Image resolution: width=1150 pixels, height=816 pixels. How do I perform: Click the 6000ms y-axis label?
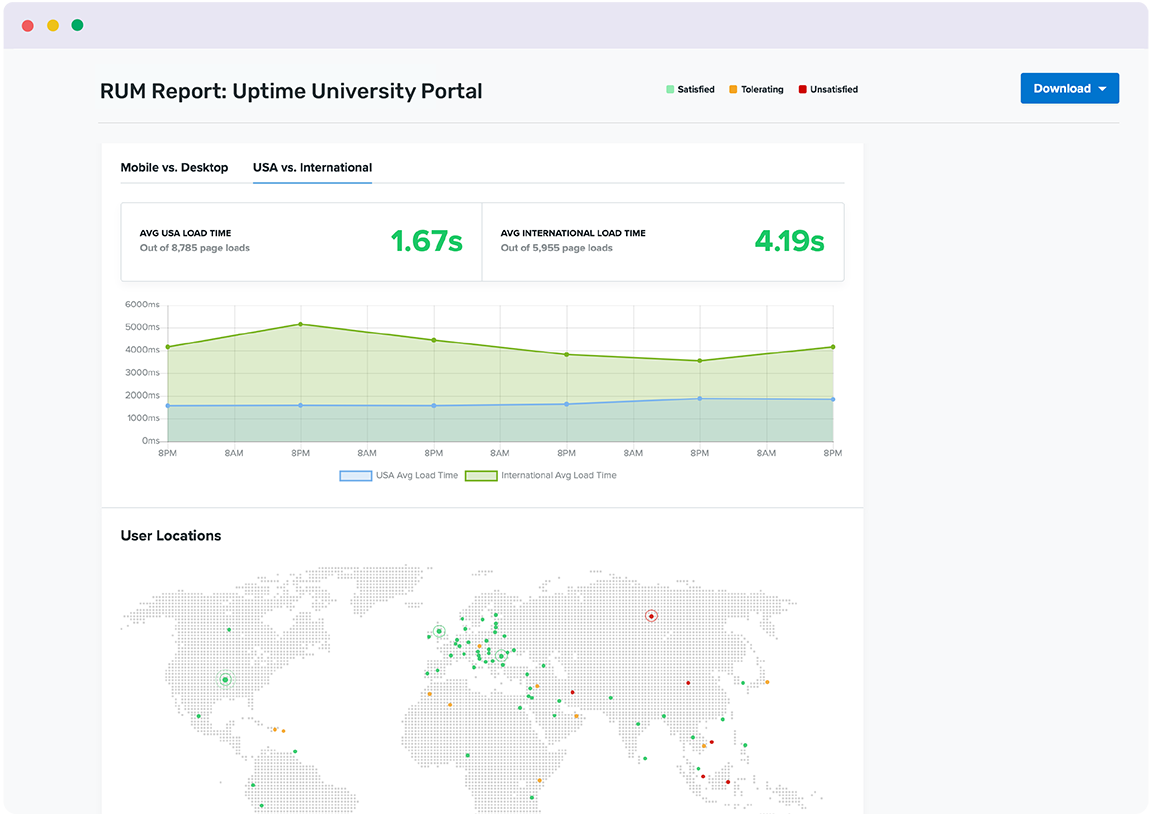coord(142,304)
